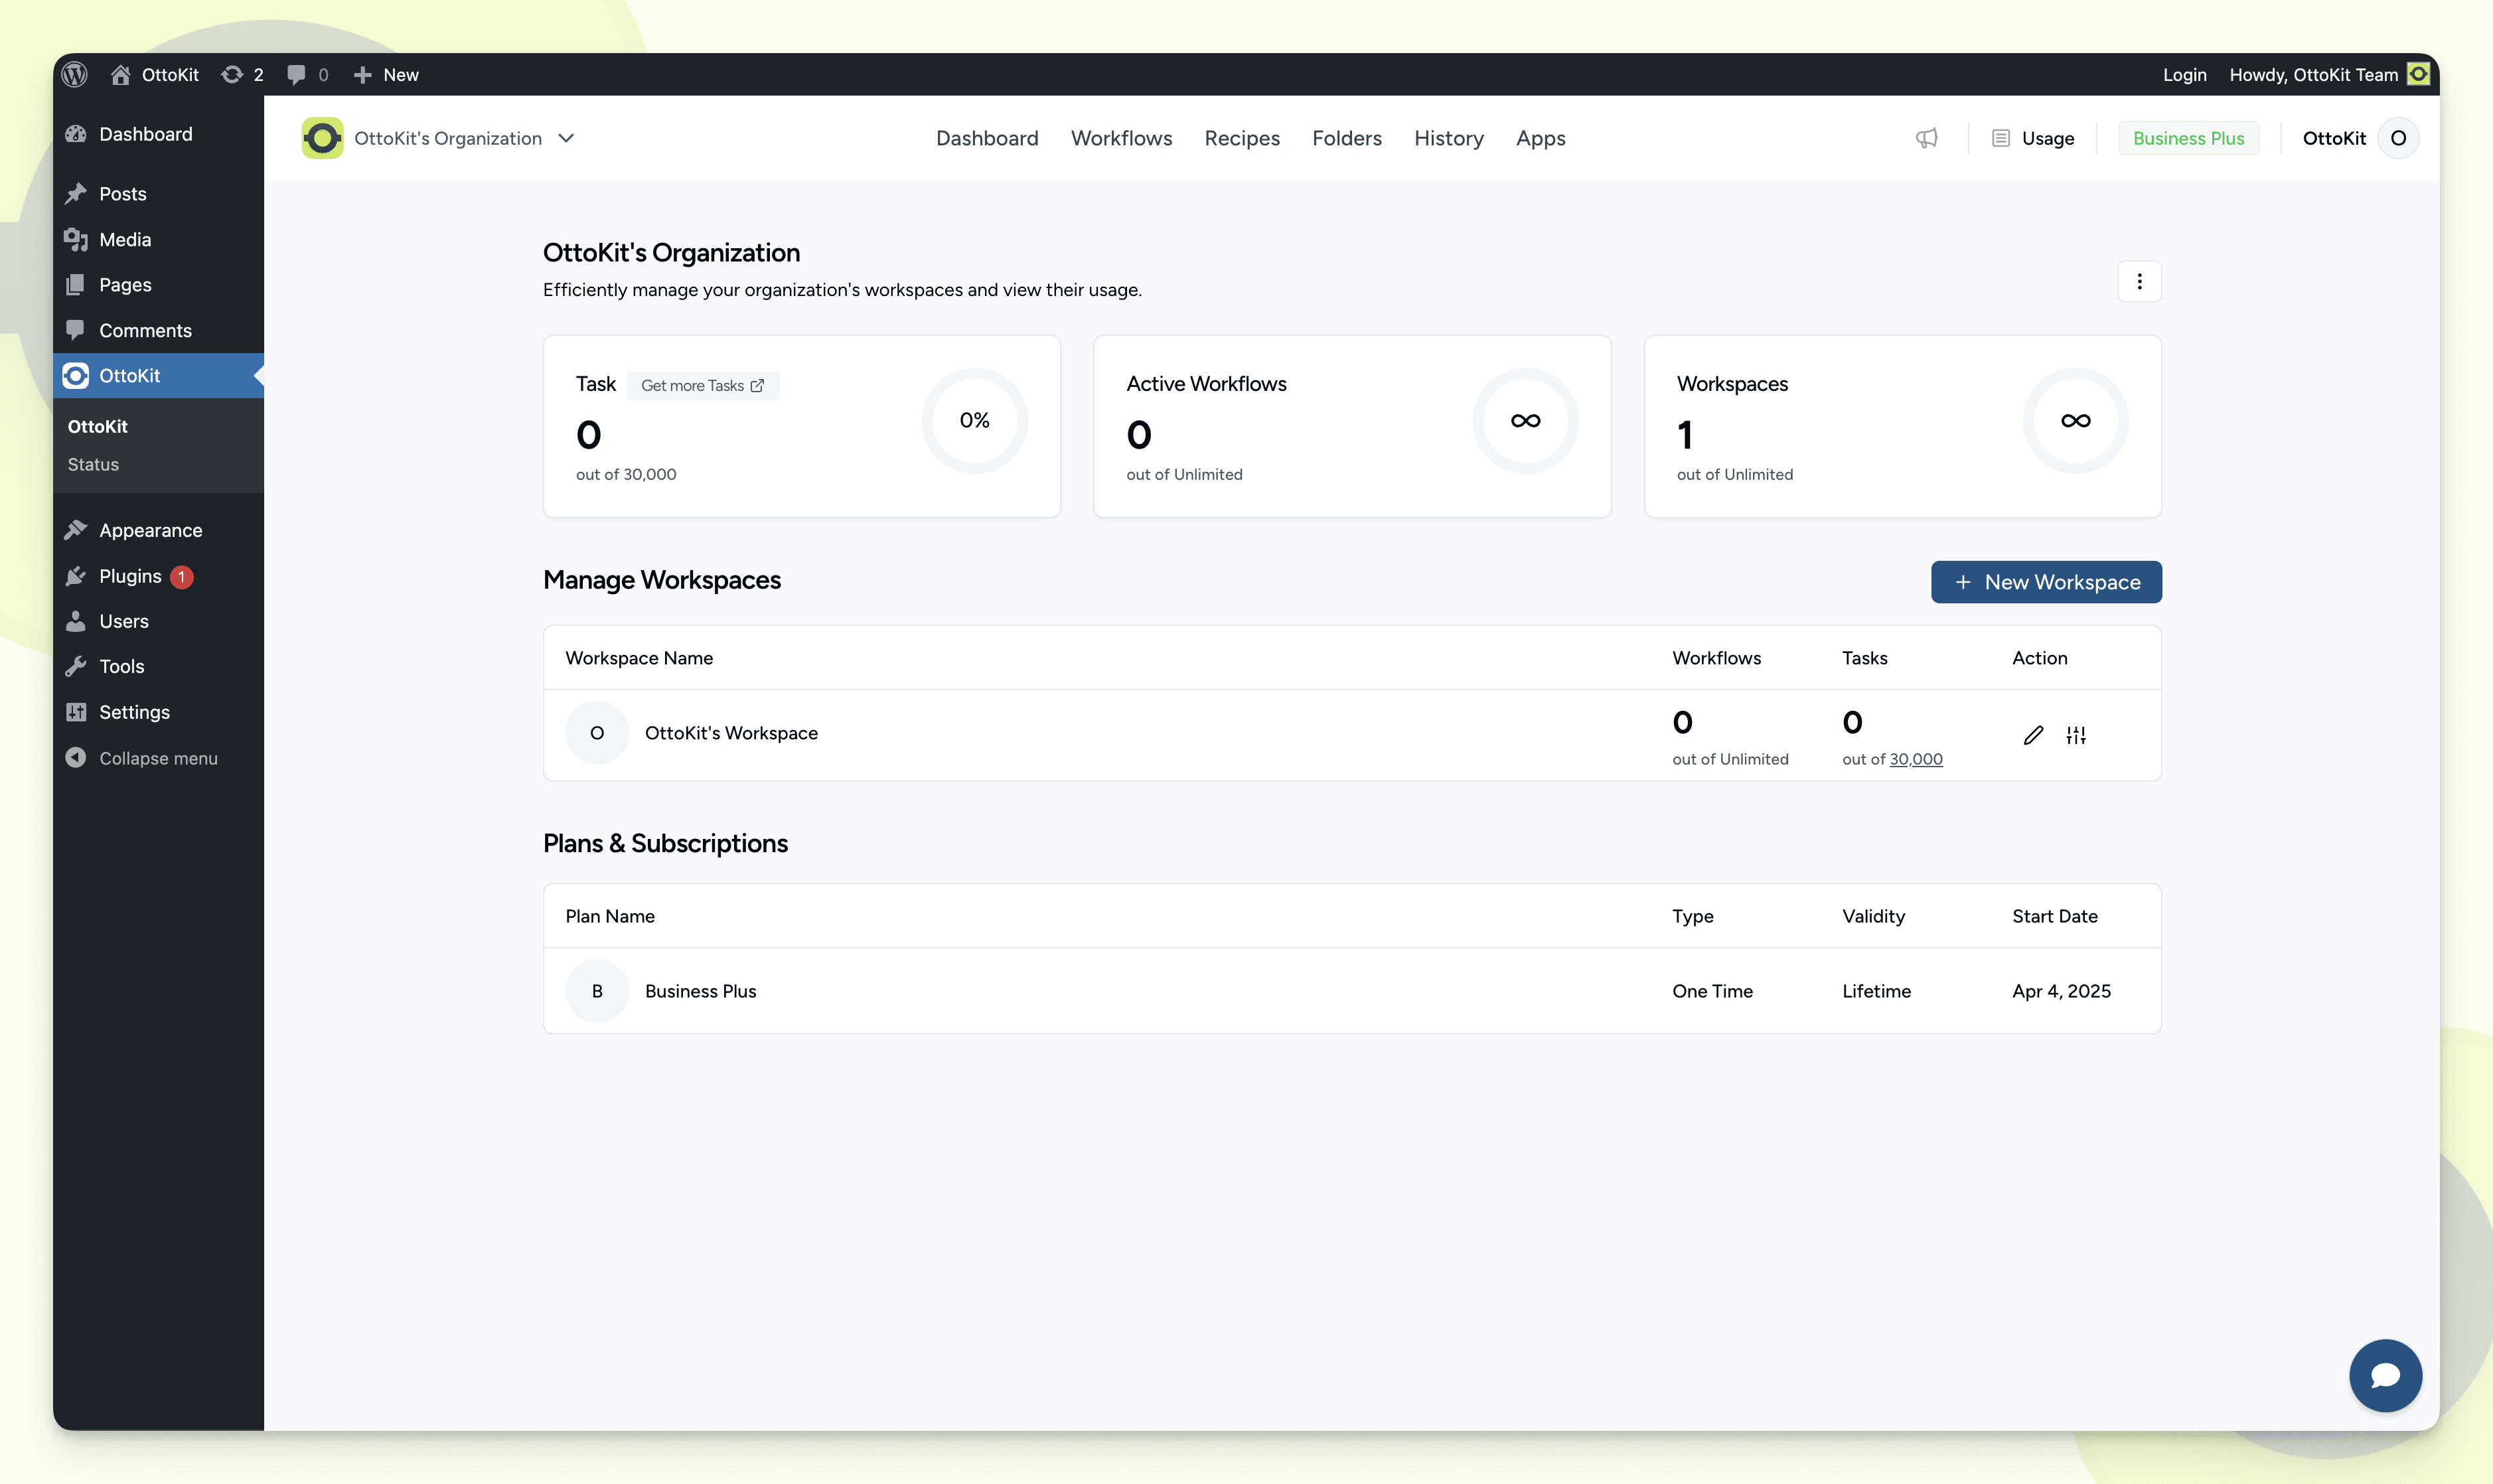Open the Usage page
This screenshot has height=1484, width=2493.
click(2033, 138)
